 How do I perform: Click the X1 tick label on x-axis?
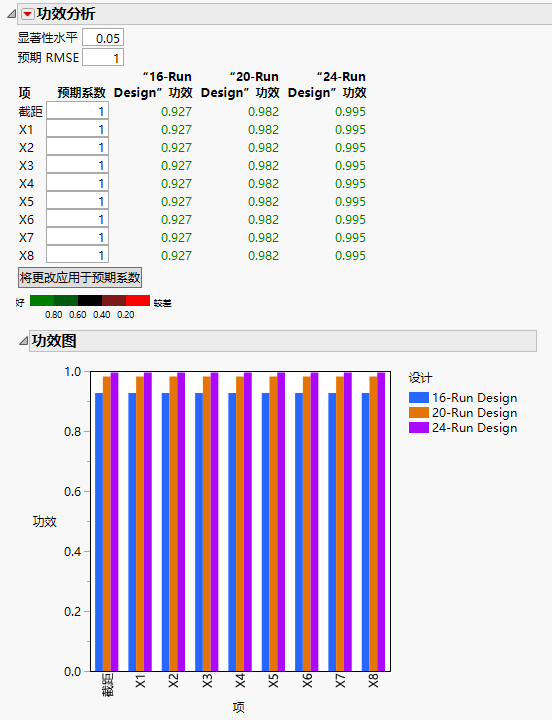click(141, 681)
